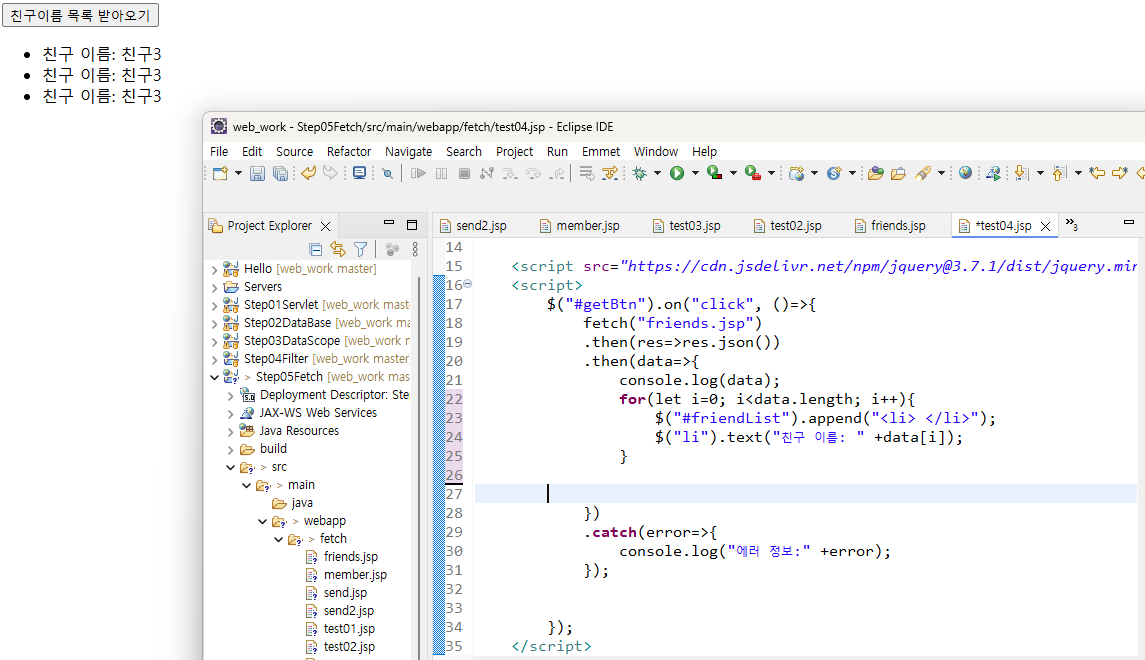Open Project Explorer filter icon

(x=361, y=250)
